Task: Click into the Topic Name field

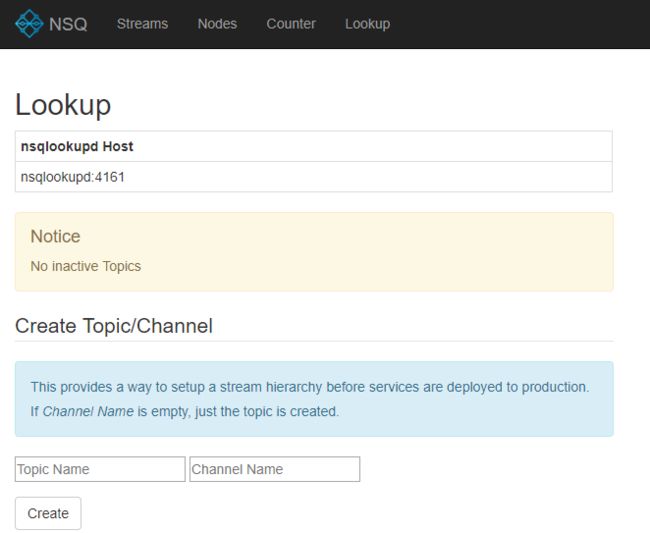Action: pos(100,469)
